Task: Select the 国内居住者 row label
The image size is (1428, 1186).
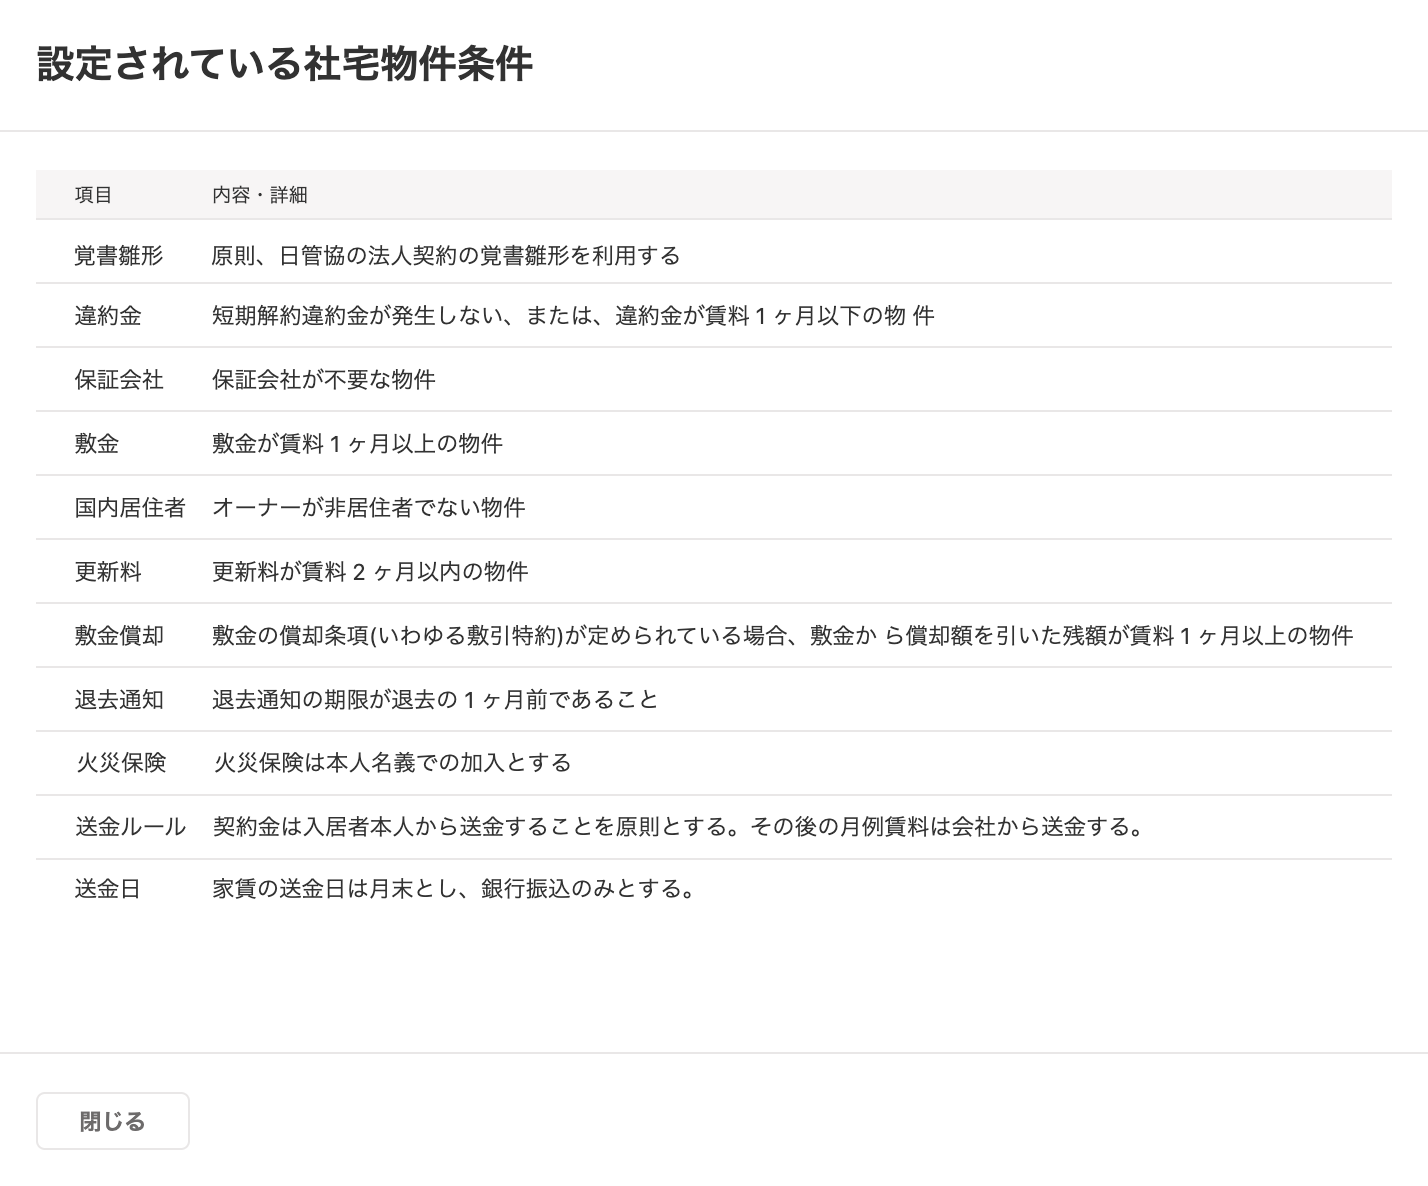Action: tap(130, 508)
